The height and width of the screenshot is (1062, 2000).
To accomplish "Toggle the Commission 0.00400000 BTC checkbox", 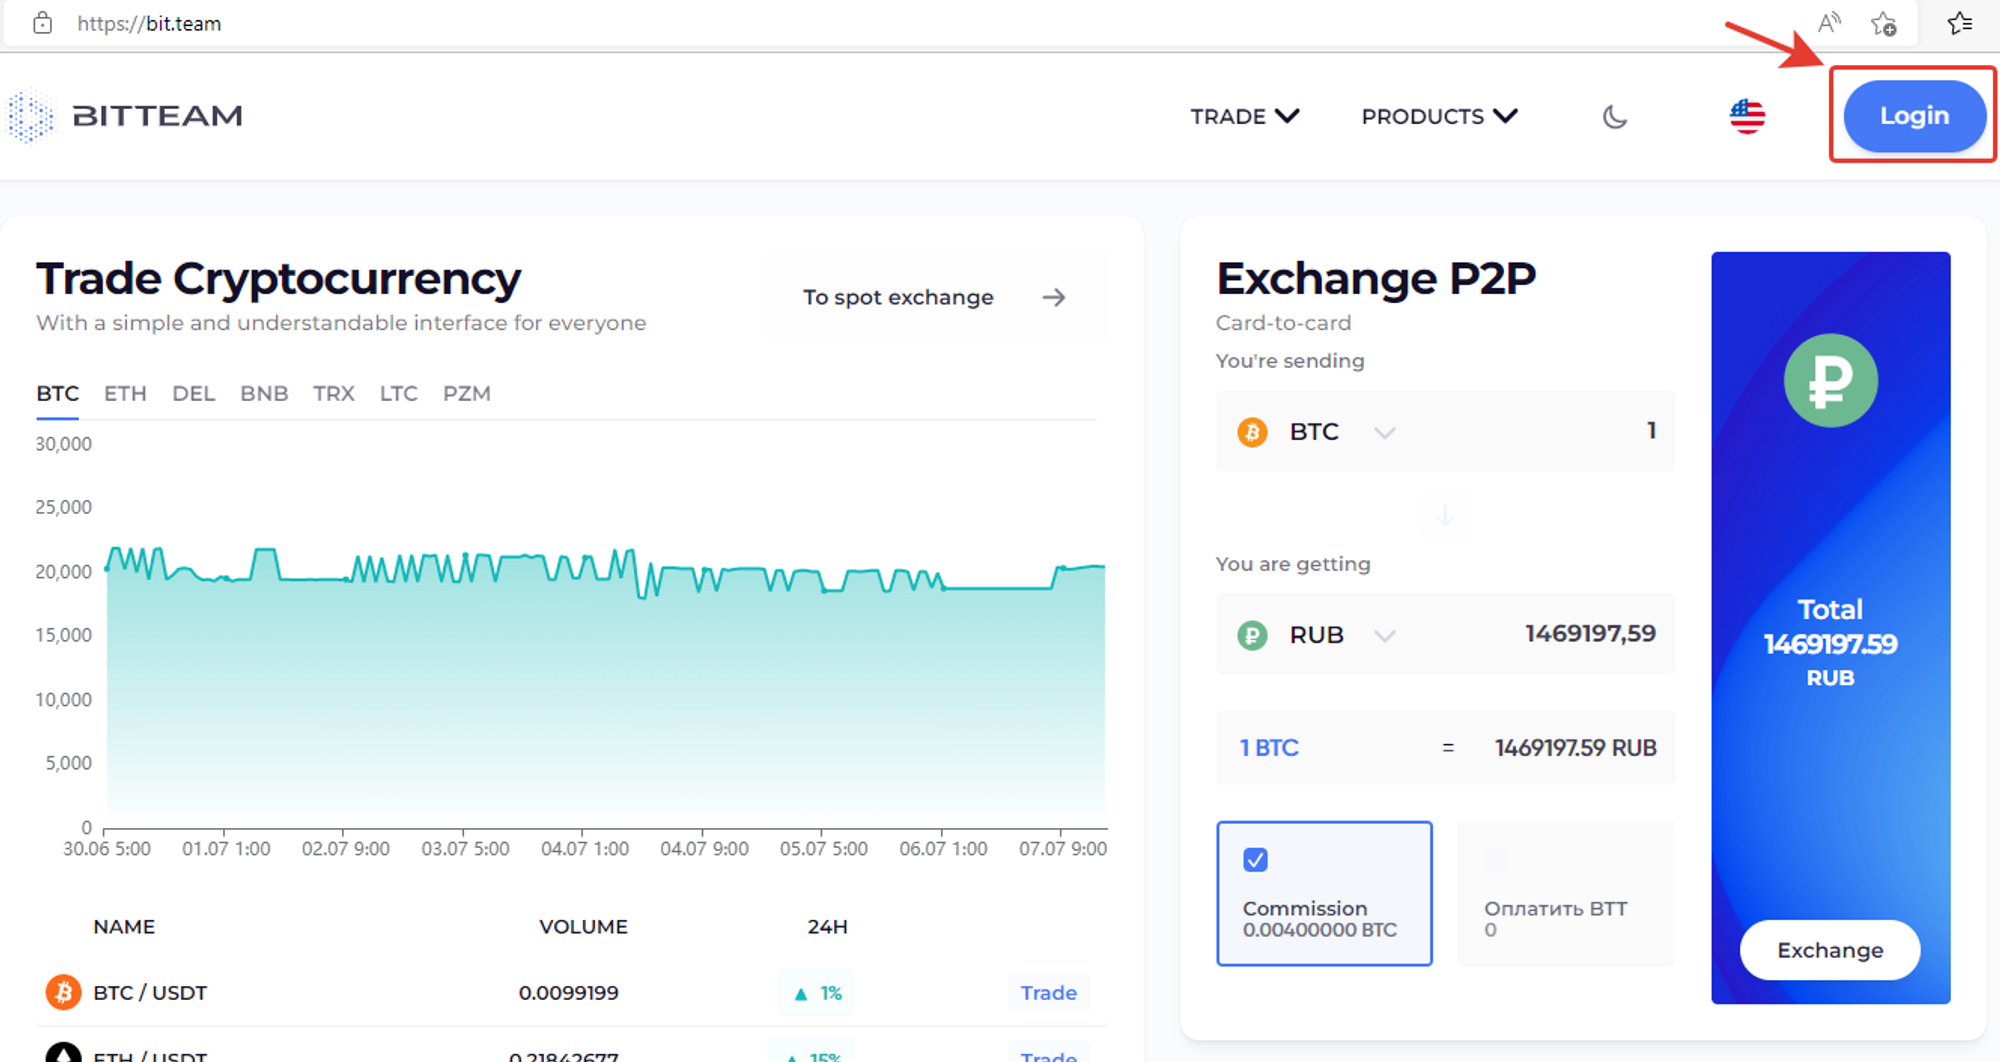I will pos(1255,860).
